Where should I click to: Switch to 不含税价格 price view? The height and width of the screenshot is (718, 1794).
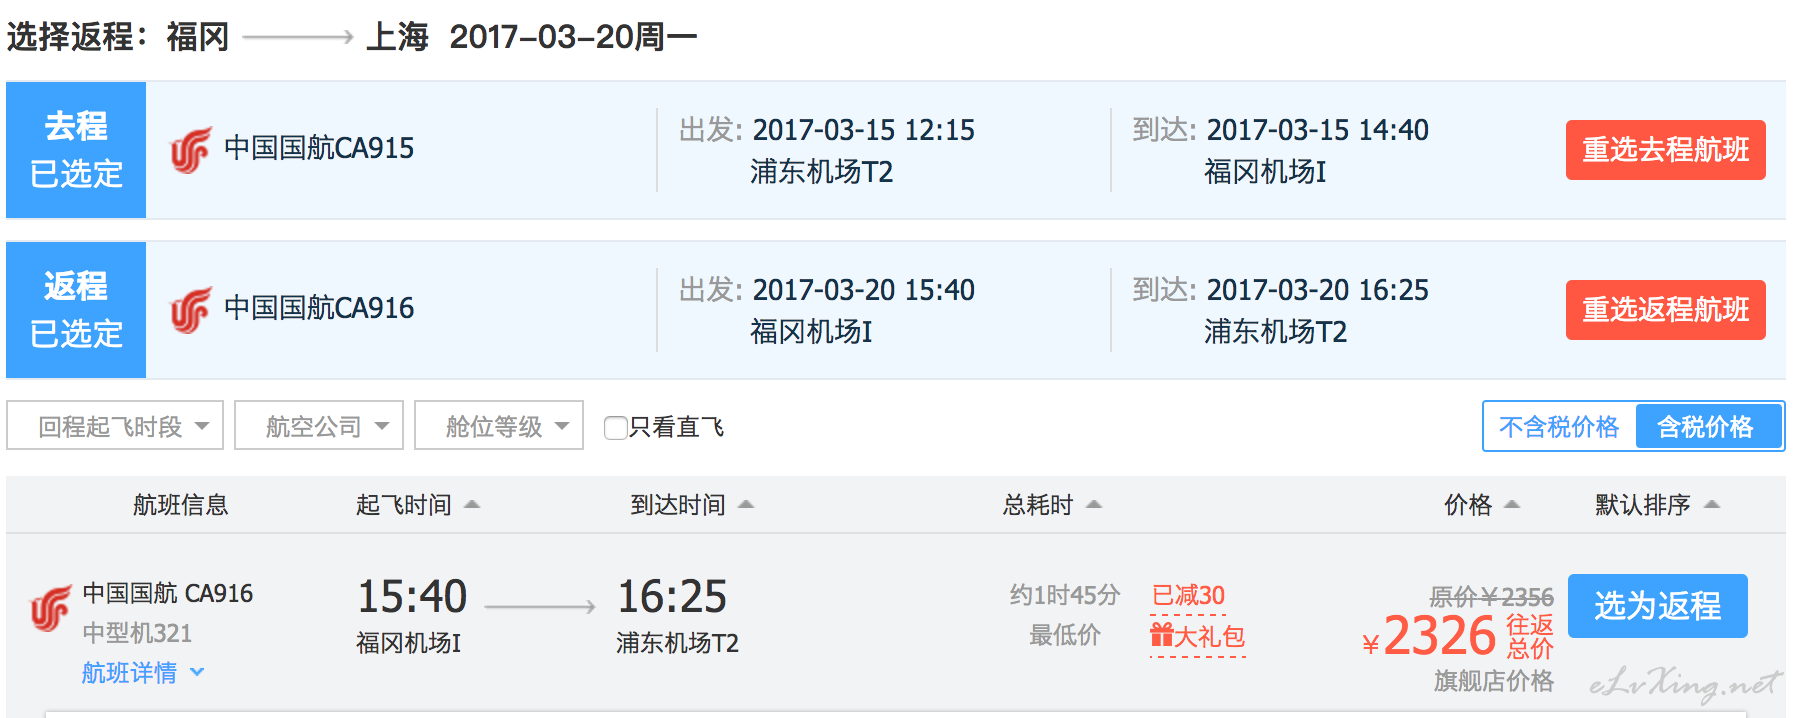pos(1559,427)
